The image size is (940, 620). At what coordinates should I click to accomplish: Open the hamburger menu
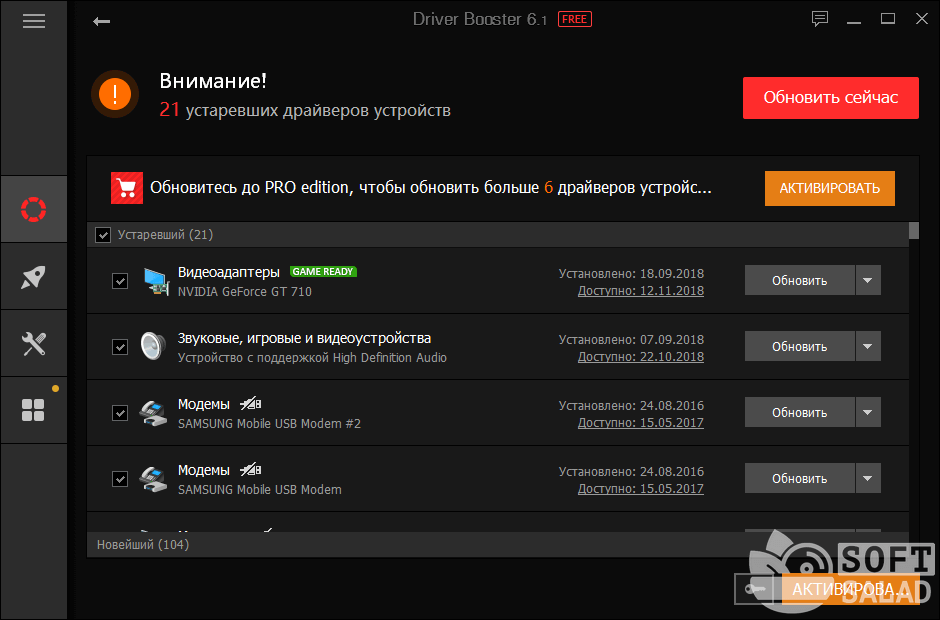[x=34, y=21]
